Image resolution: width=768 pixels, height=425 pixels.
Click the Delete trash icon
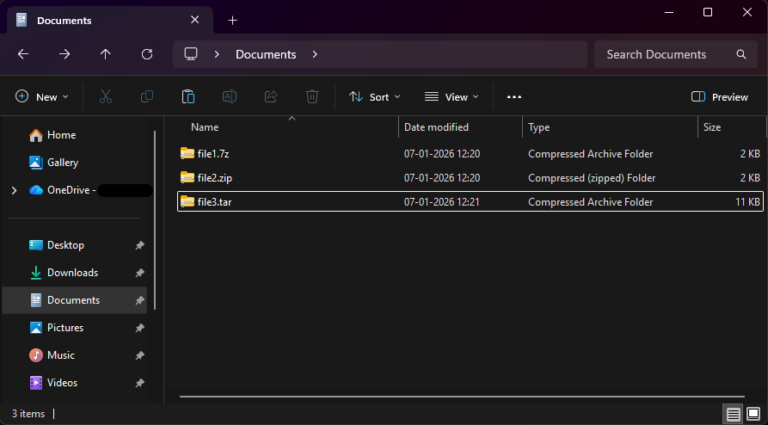coord(312,97)
